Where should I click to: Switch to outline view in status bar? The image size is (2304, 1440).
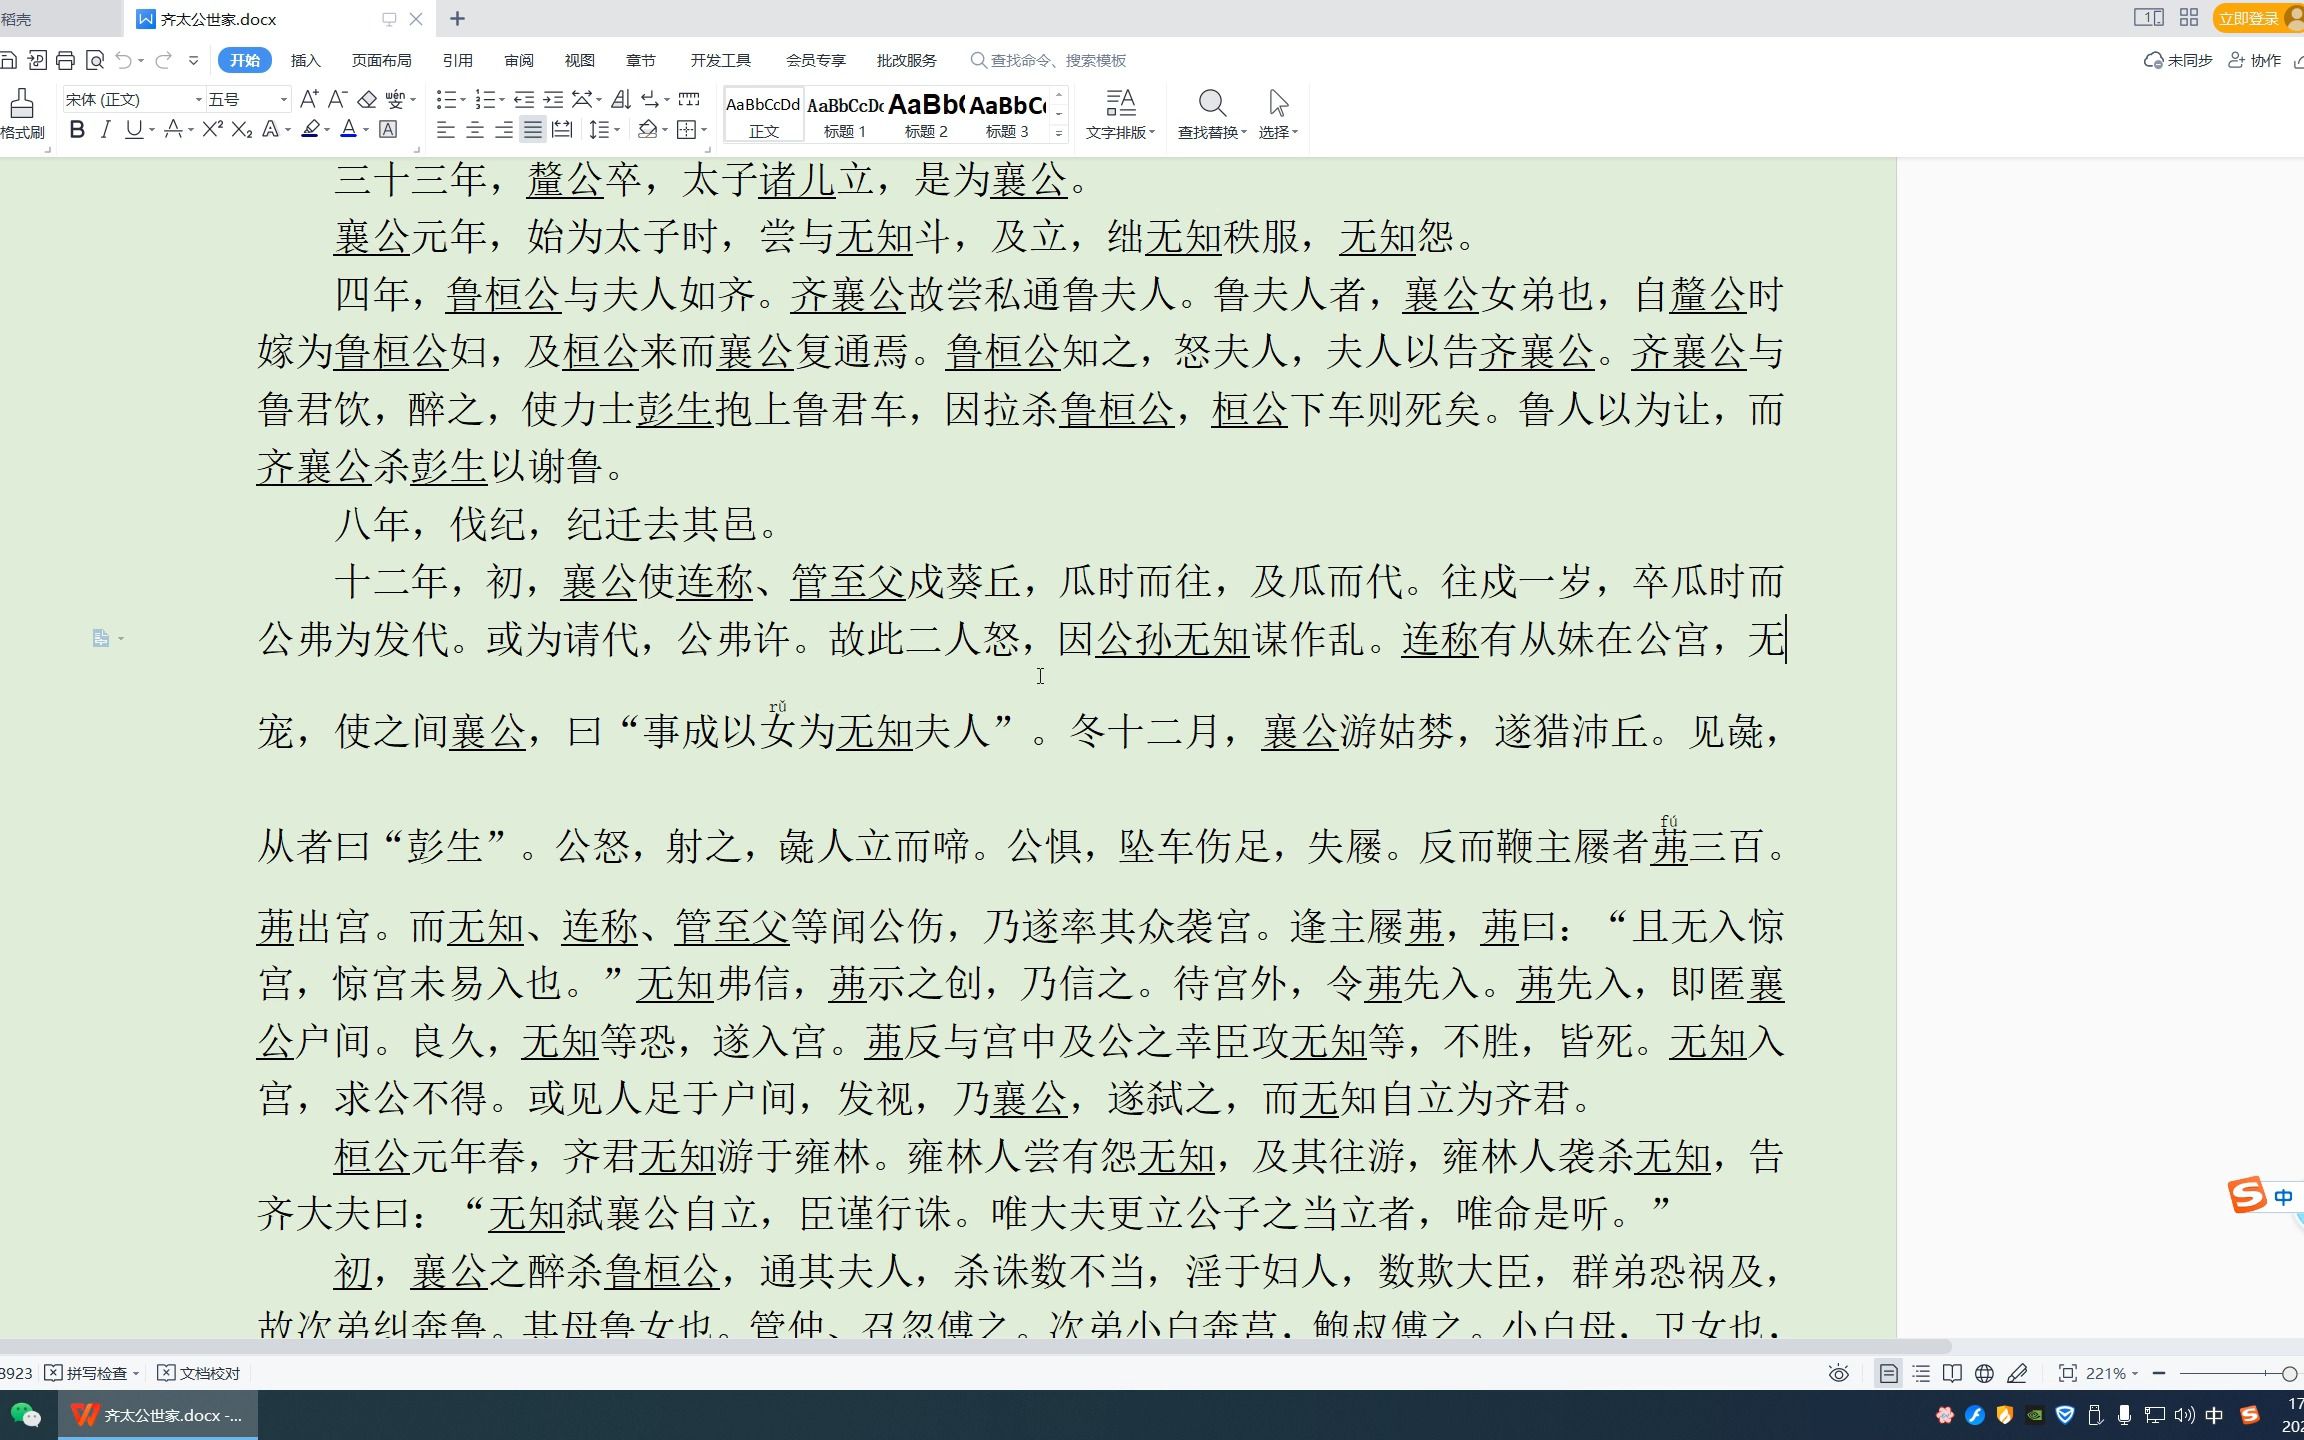point(1921,1373)
